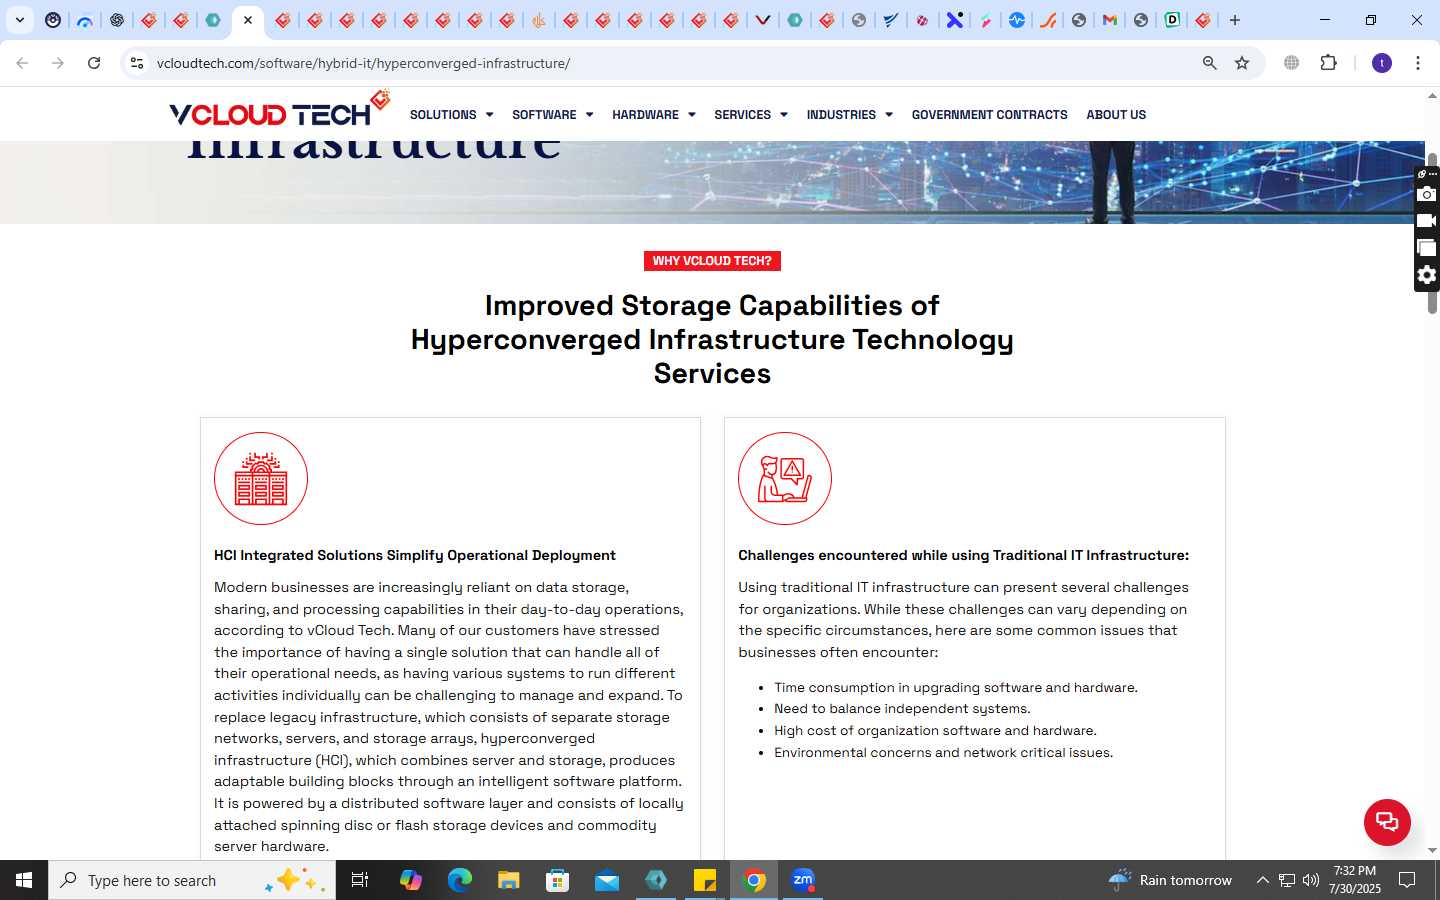
Task: View site information in address bar
Action: (137, 63)
